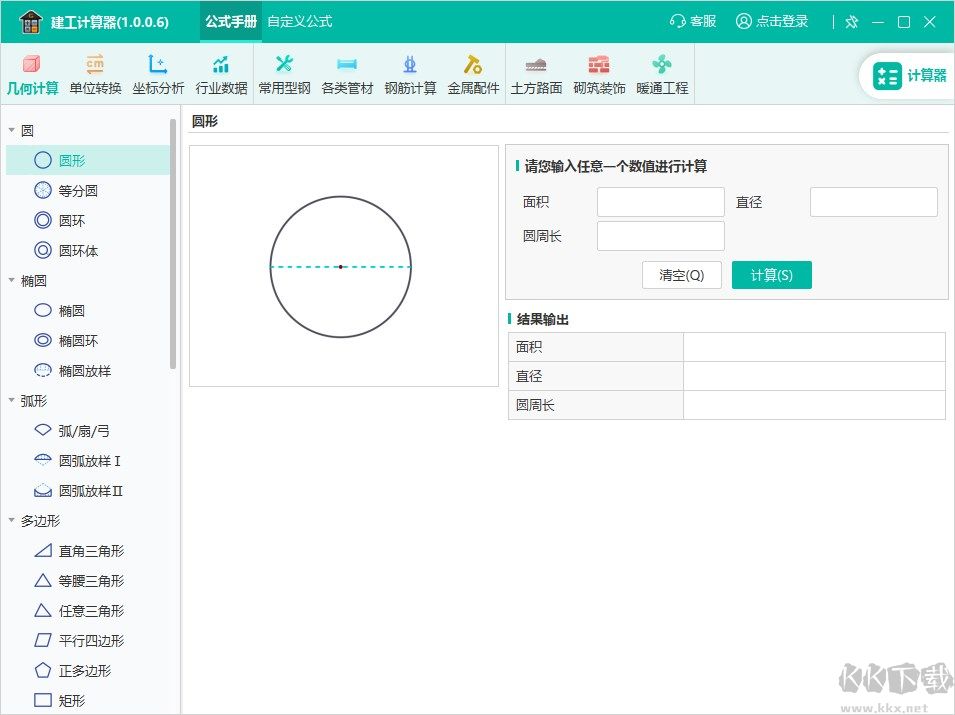Open the 土方路面 earthwork tool
The height and width of the screenshot is (715, 955).
(536, 72)
